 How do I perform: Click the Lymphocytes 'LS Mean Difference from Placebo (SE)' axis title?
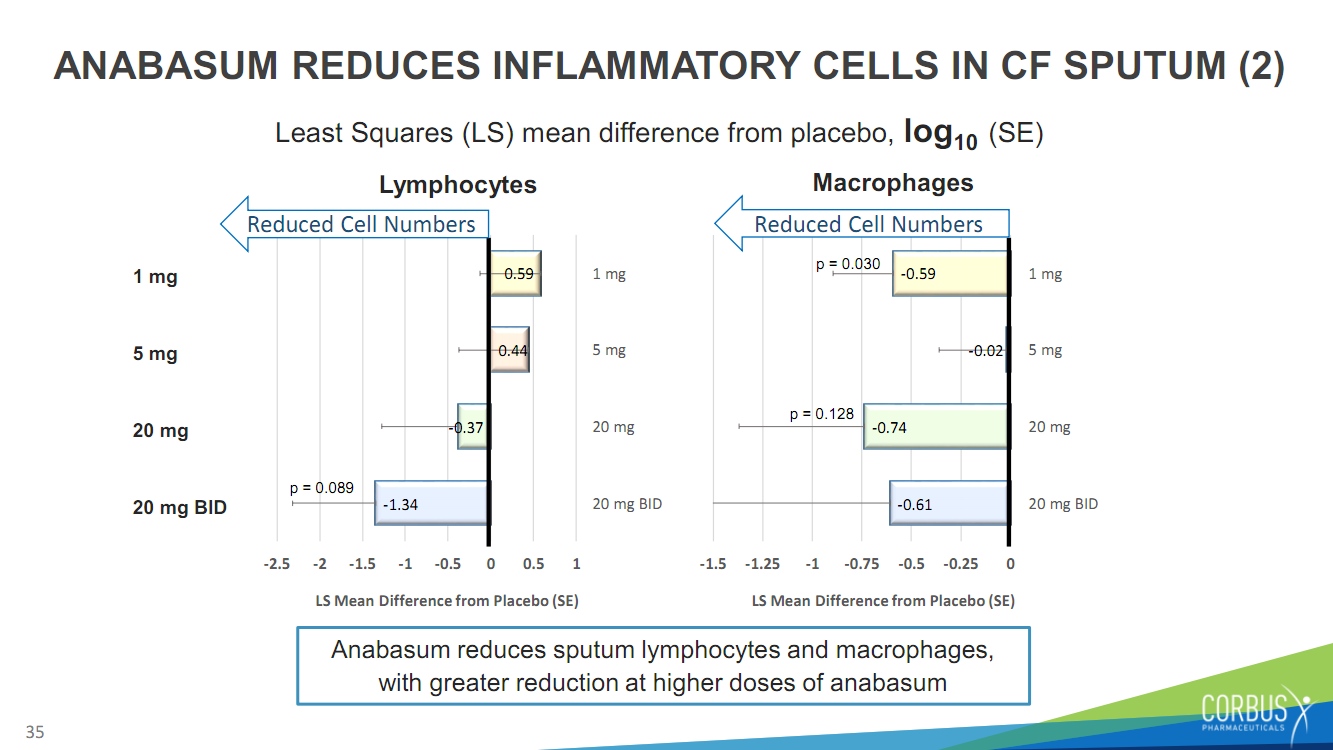447,601
